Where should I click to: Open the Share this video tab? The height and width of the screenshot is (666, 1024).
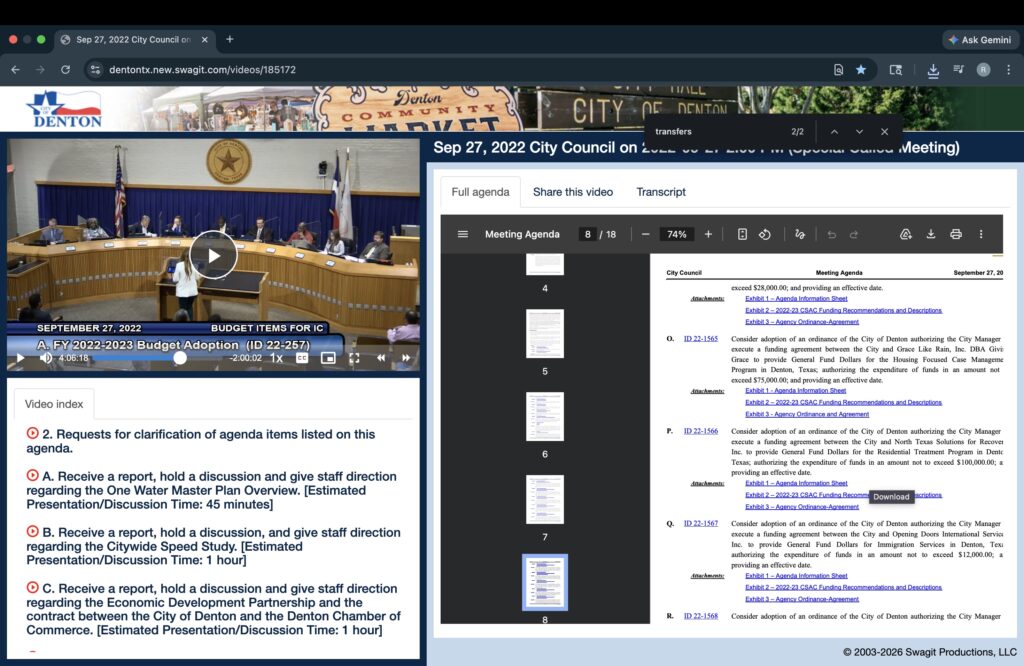coord(573,192)
